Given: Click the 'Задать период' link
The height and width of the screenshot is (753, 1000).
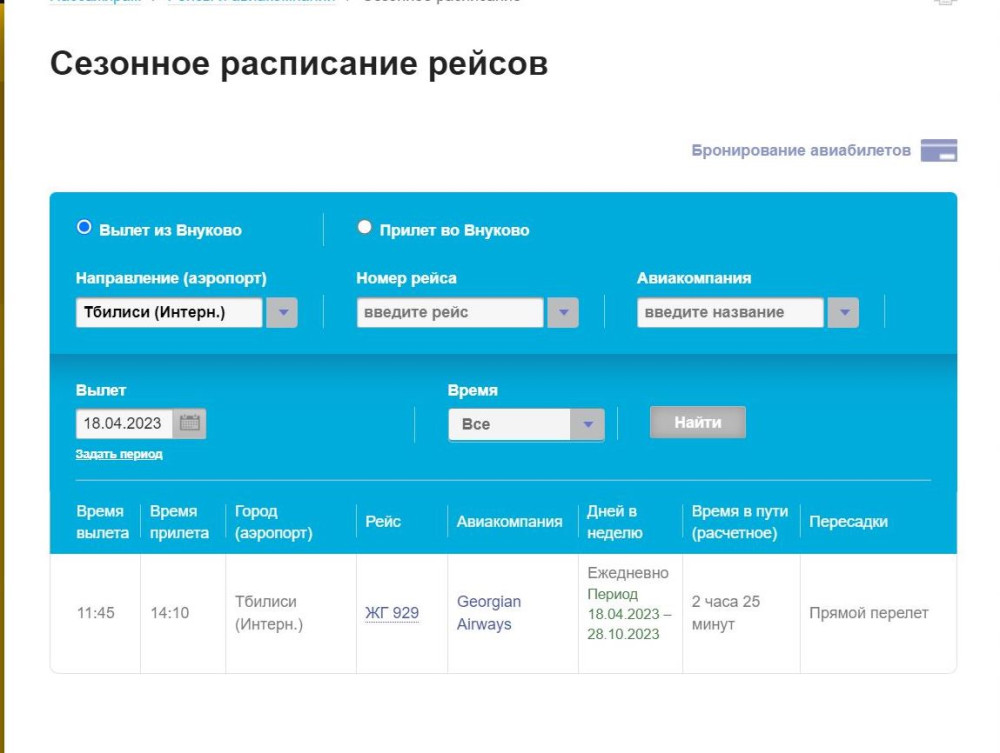Looking at the screenshot, I should click(119, 454).
